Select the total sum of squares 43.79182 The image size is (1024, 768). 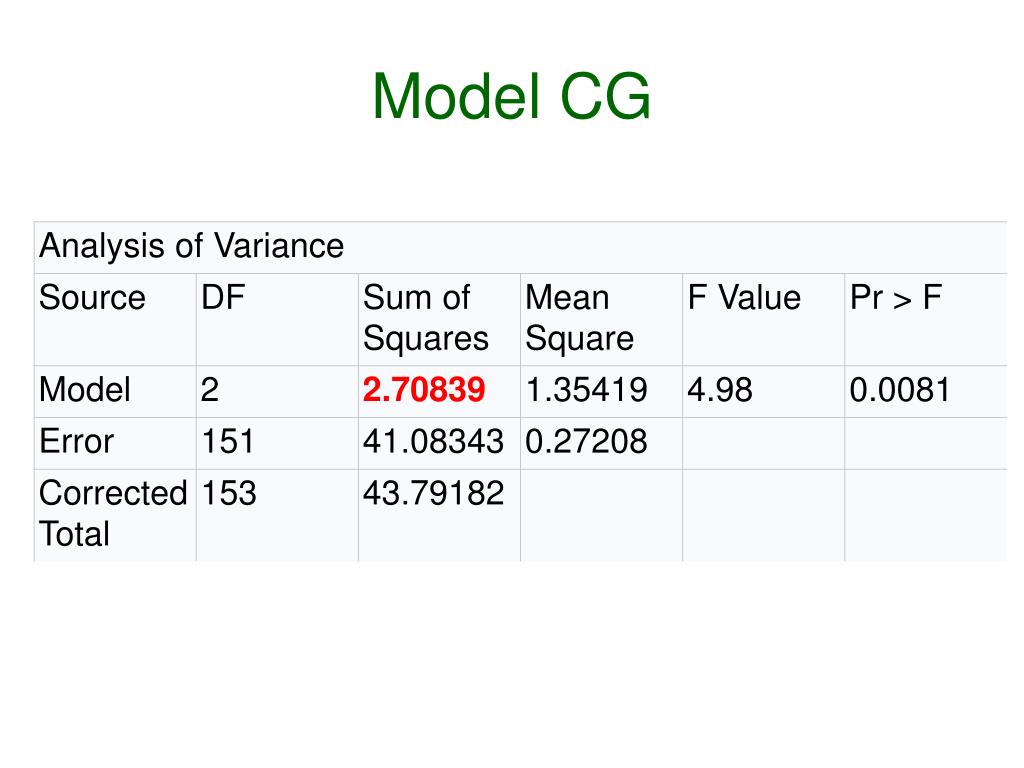(433, 493)
